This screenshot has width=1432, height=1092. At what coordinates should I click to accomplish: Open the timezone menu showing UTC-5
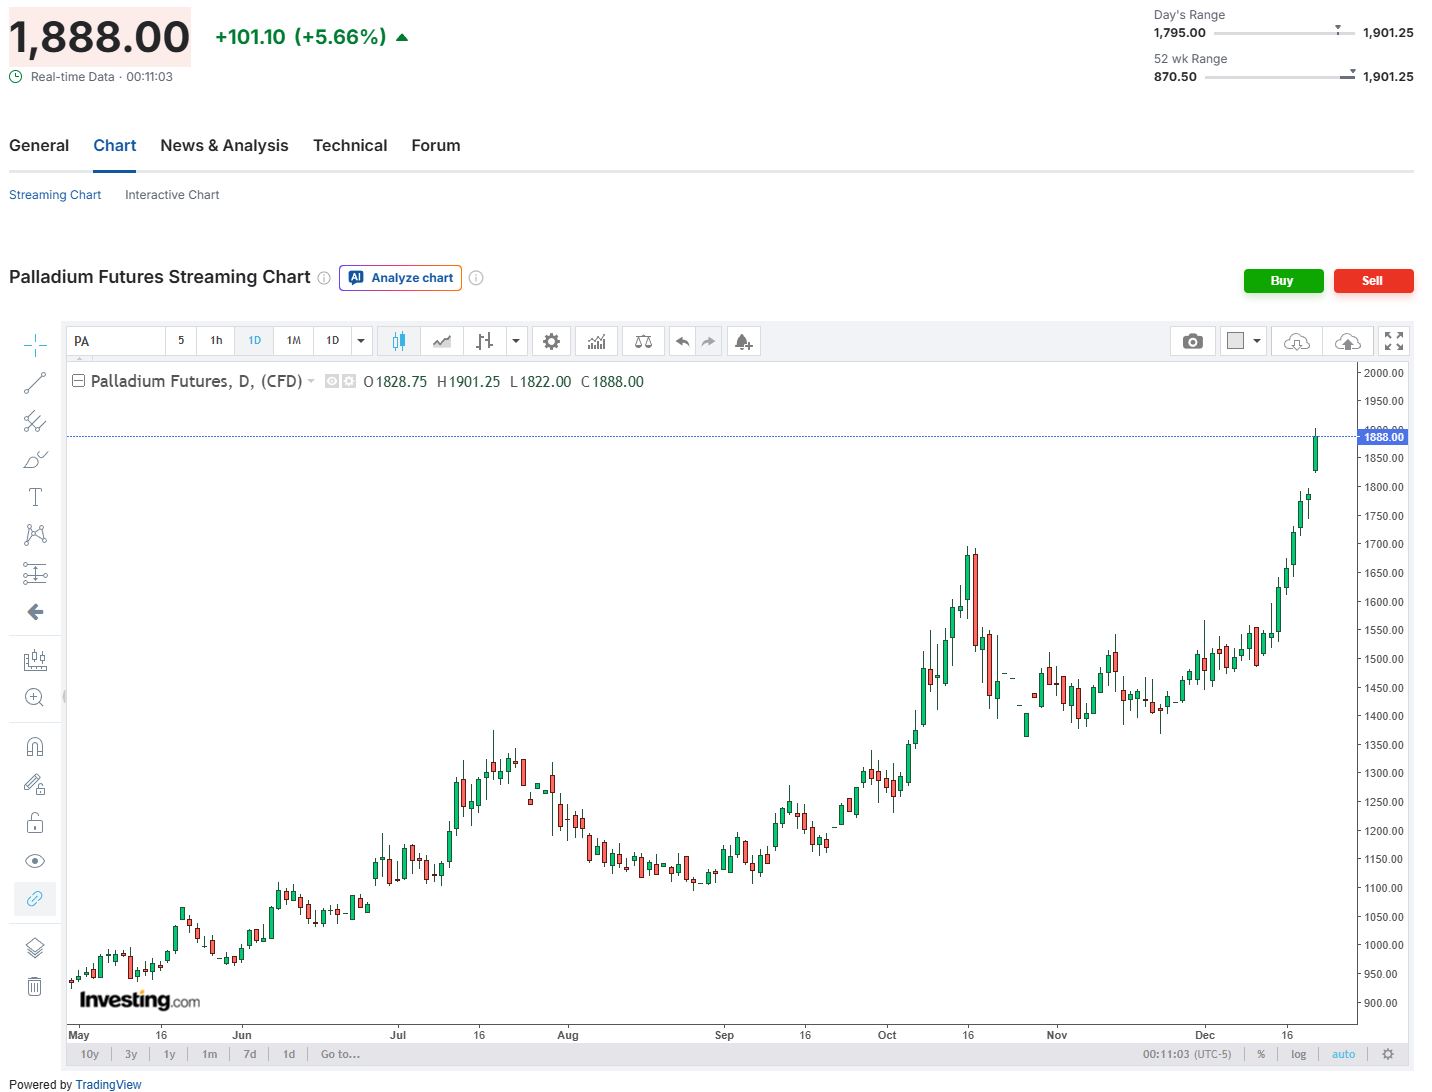[x=1187, y=1054]
